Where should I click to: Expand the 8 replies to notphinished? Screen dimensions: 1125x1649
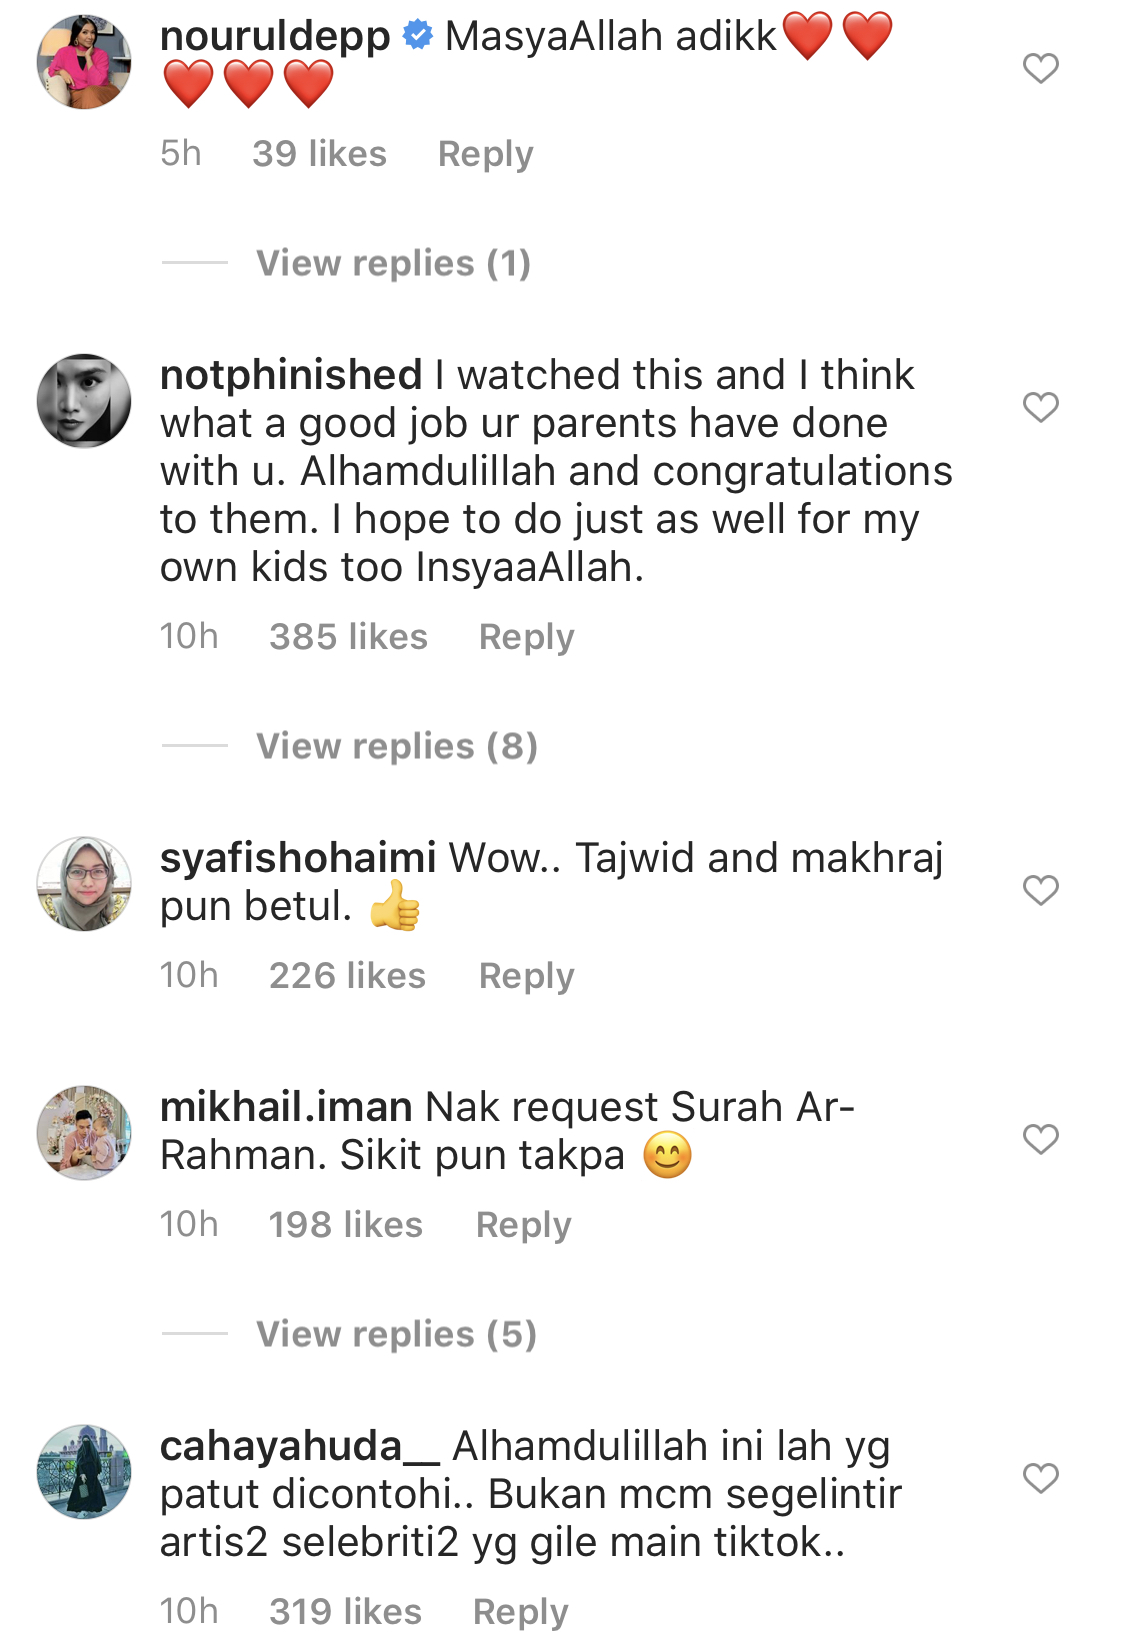[396, 746]
